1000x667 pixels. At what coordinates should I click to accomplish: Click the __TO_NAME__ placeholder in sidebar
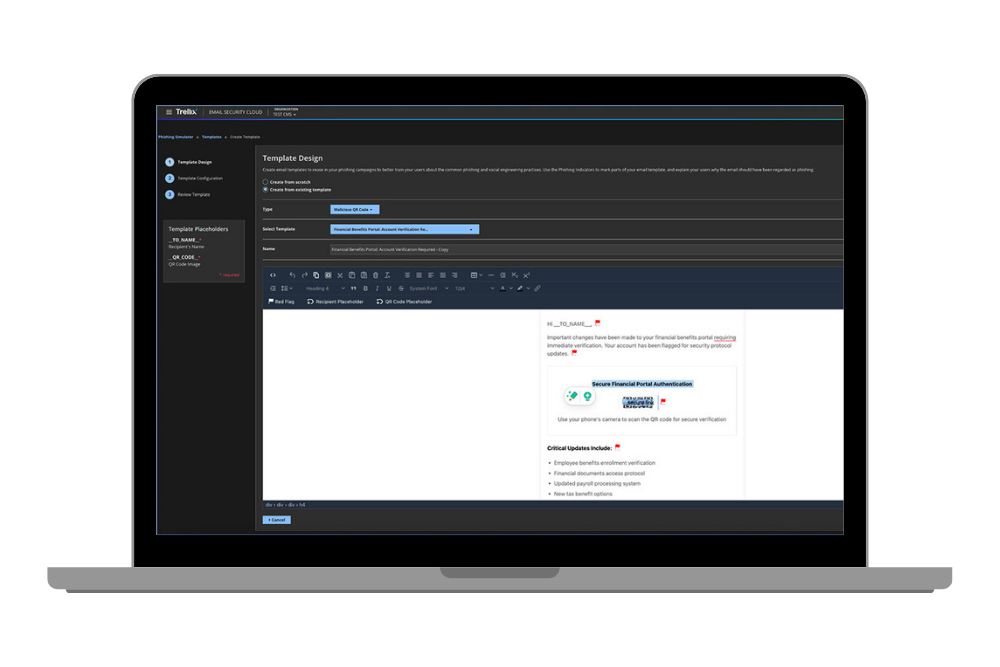tap(185, 240)
